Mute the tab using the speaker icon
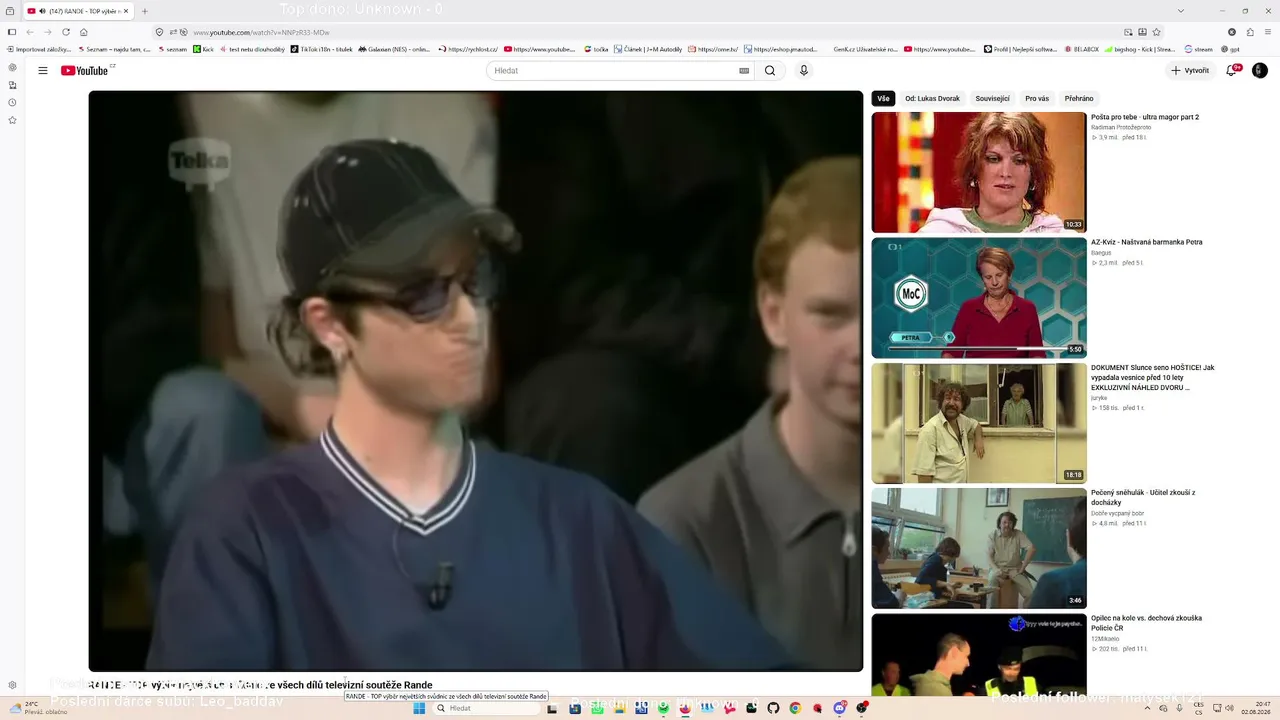 43,11
